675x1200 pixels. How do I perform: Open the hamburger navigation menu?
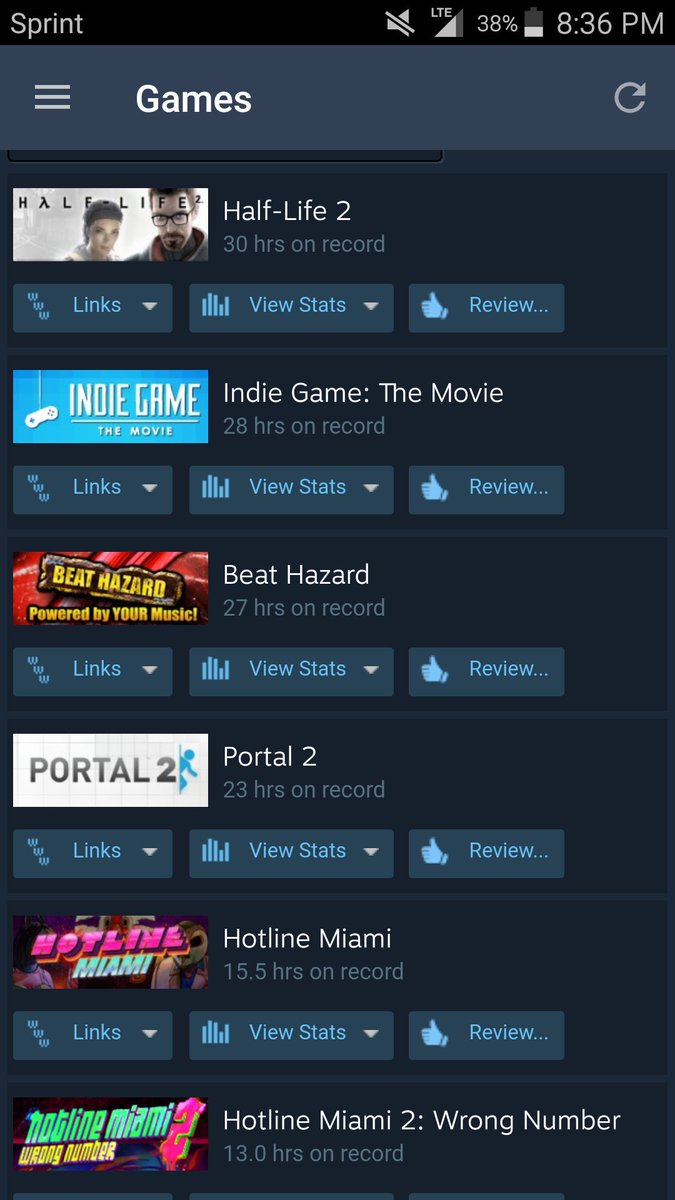pos(52,97)
